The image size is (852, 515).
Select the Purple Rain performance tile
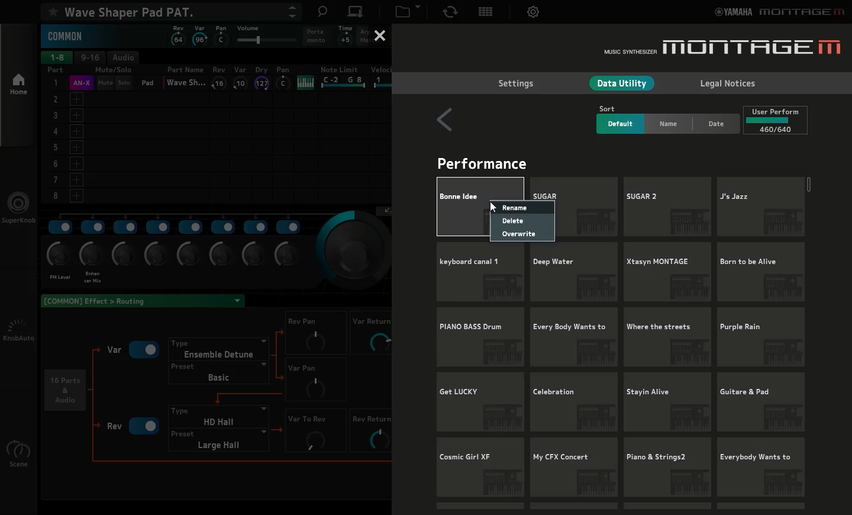pos(761,336)
